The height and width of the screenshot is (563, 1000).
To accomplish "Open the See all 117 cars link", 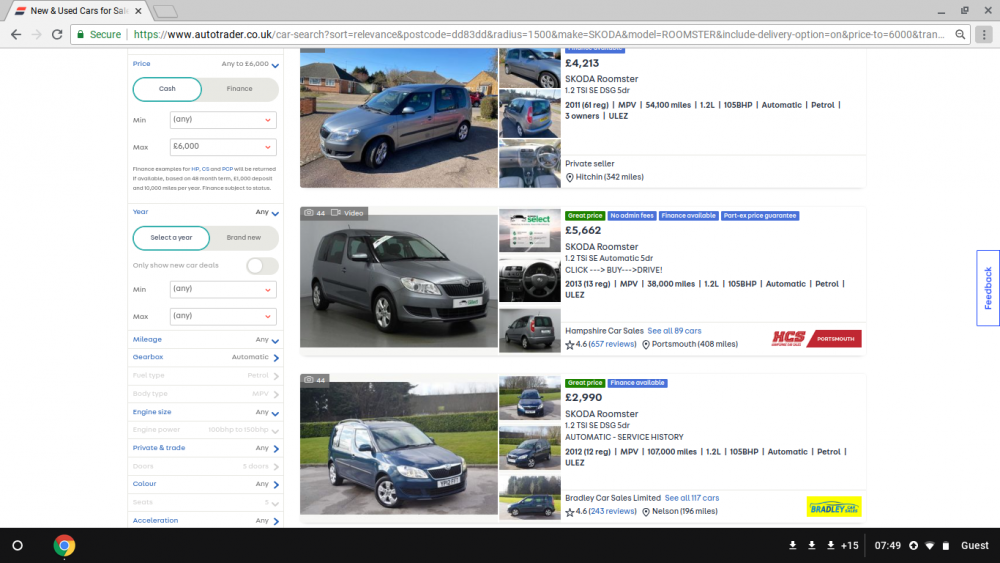I will 691,498.
